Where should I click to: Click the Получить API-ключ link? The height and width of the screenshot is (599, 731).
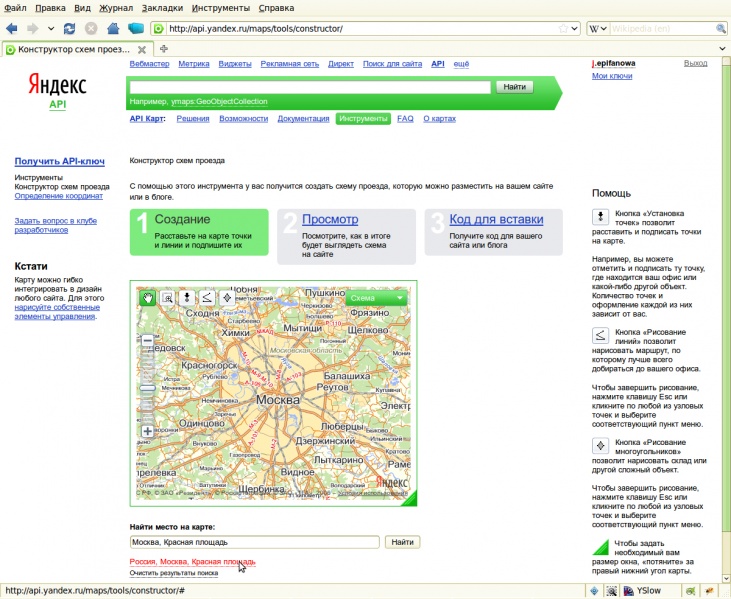(x=60, y=161)
